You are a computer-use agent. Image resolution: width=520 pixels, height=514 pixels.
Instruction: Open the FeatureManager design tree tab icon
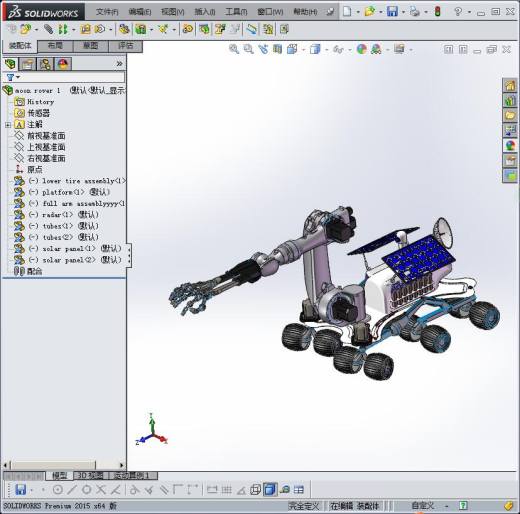click(10, 64)
